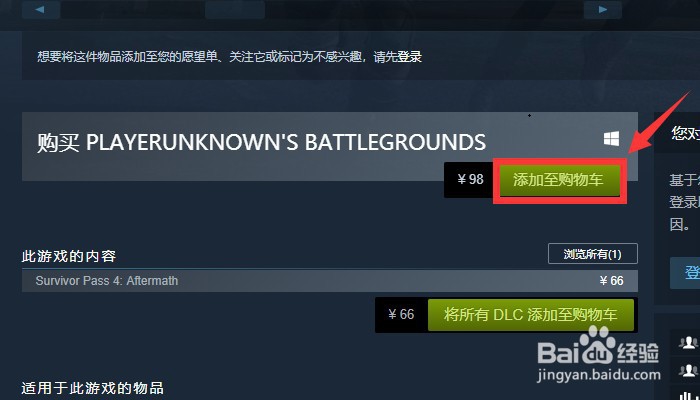Click the Windows platform icon
The height and width of the screenshot is (400, 700).
(611, 138)
